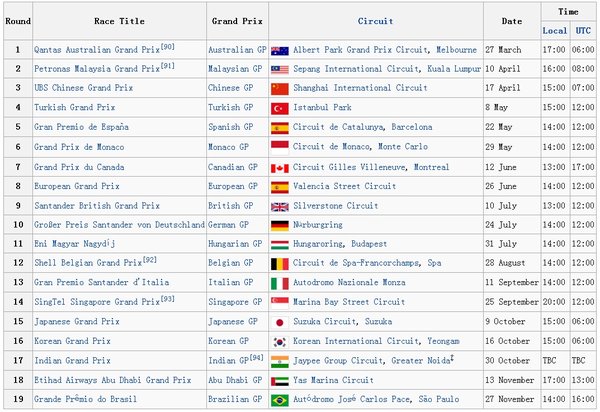Click the Chinese flag icon
Image resolution: width=600 pixels, height=412 pixels.
[280, 88]
